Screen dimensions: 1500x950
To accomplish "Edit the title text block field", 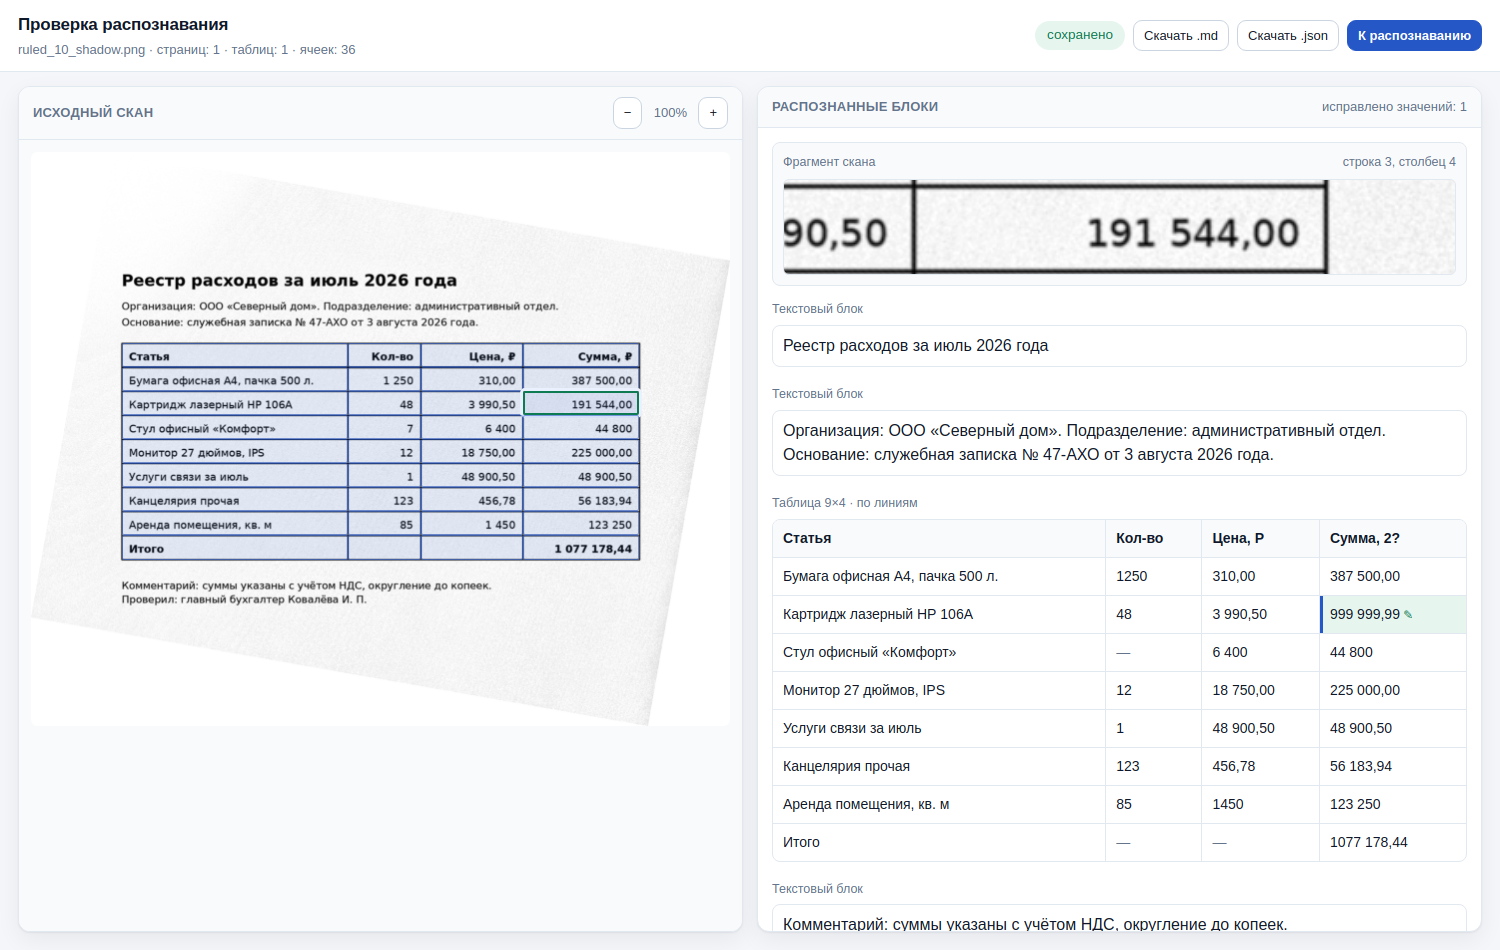I will point(1119,346).
